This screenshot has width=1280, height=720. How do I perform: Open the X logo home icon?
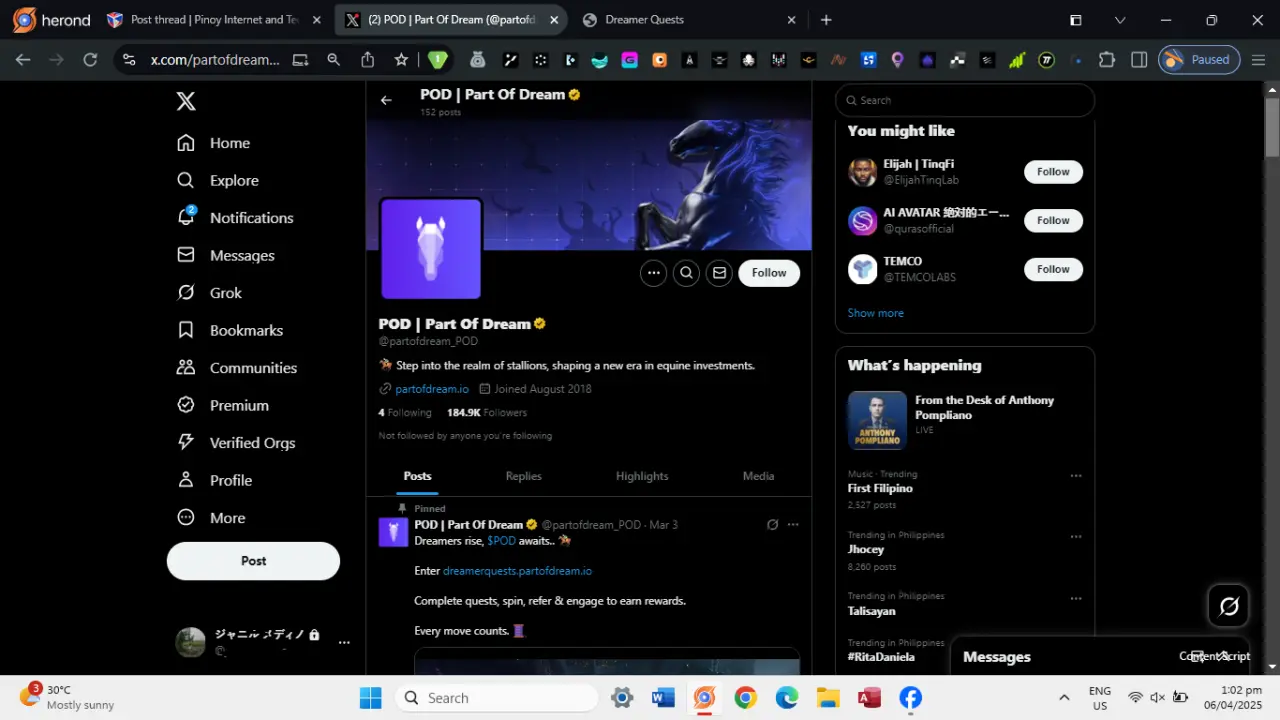click(x=186, y=101)
